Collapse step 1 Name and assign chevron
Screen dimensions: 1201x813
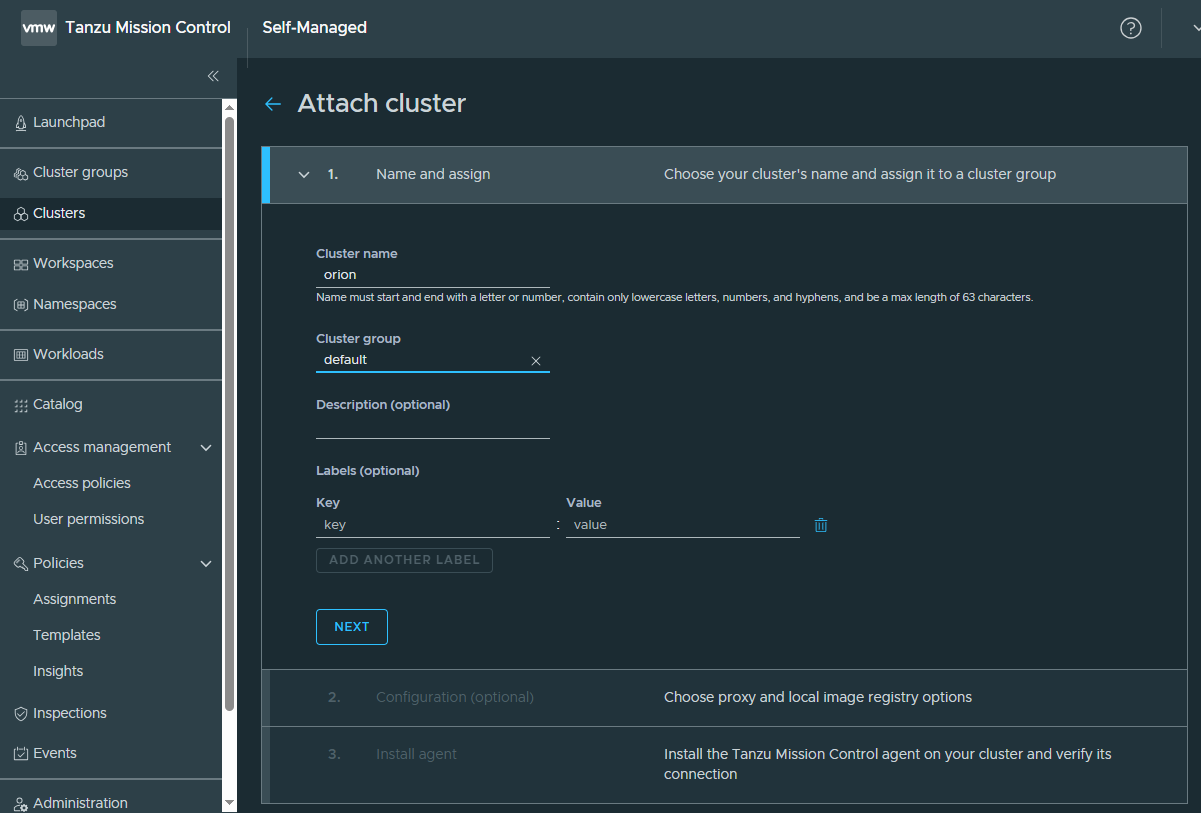pos(304,175)
